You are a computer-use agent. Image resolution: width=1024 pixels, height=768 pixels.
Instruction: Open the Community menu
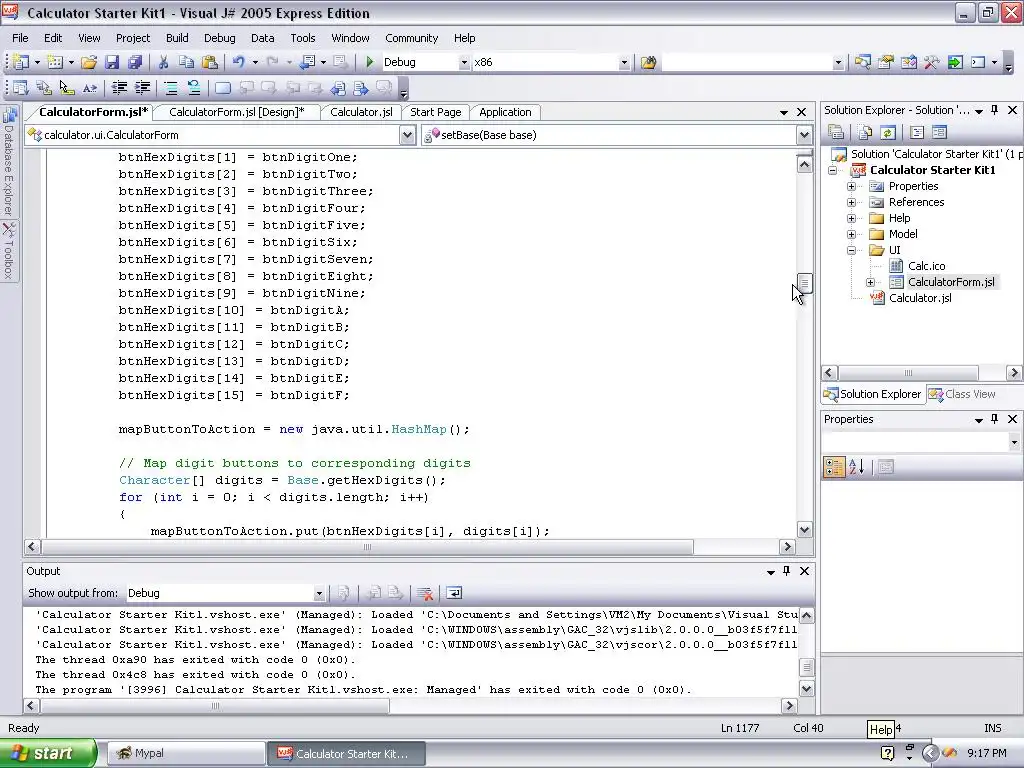coord(411,38)
